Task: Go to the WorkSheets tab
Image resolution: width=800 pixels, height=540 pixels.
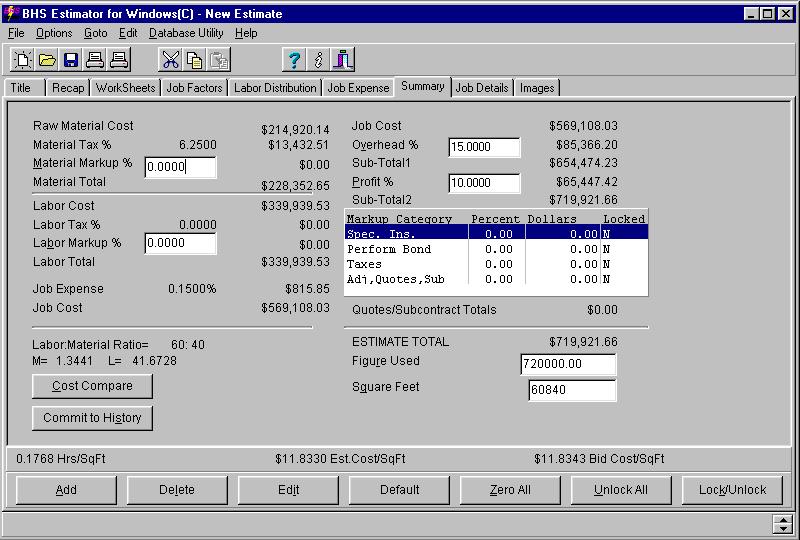Action: tap(125, 88)
